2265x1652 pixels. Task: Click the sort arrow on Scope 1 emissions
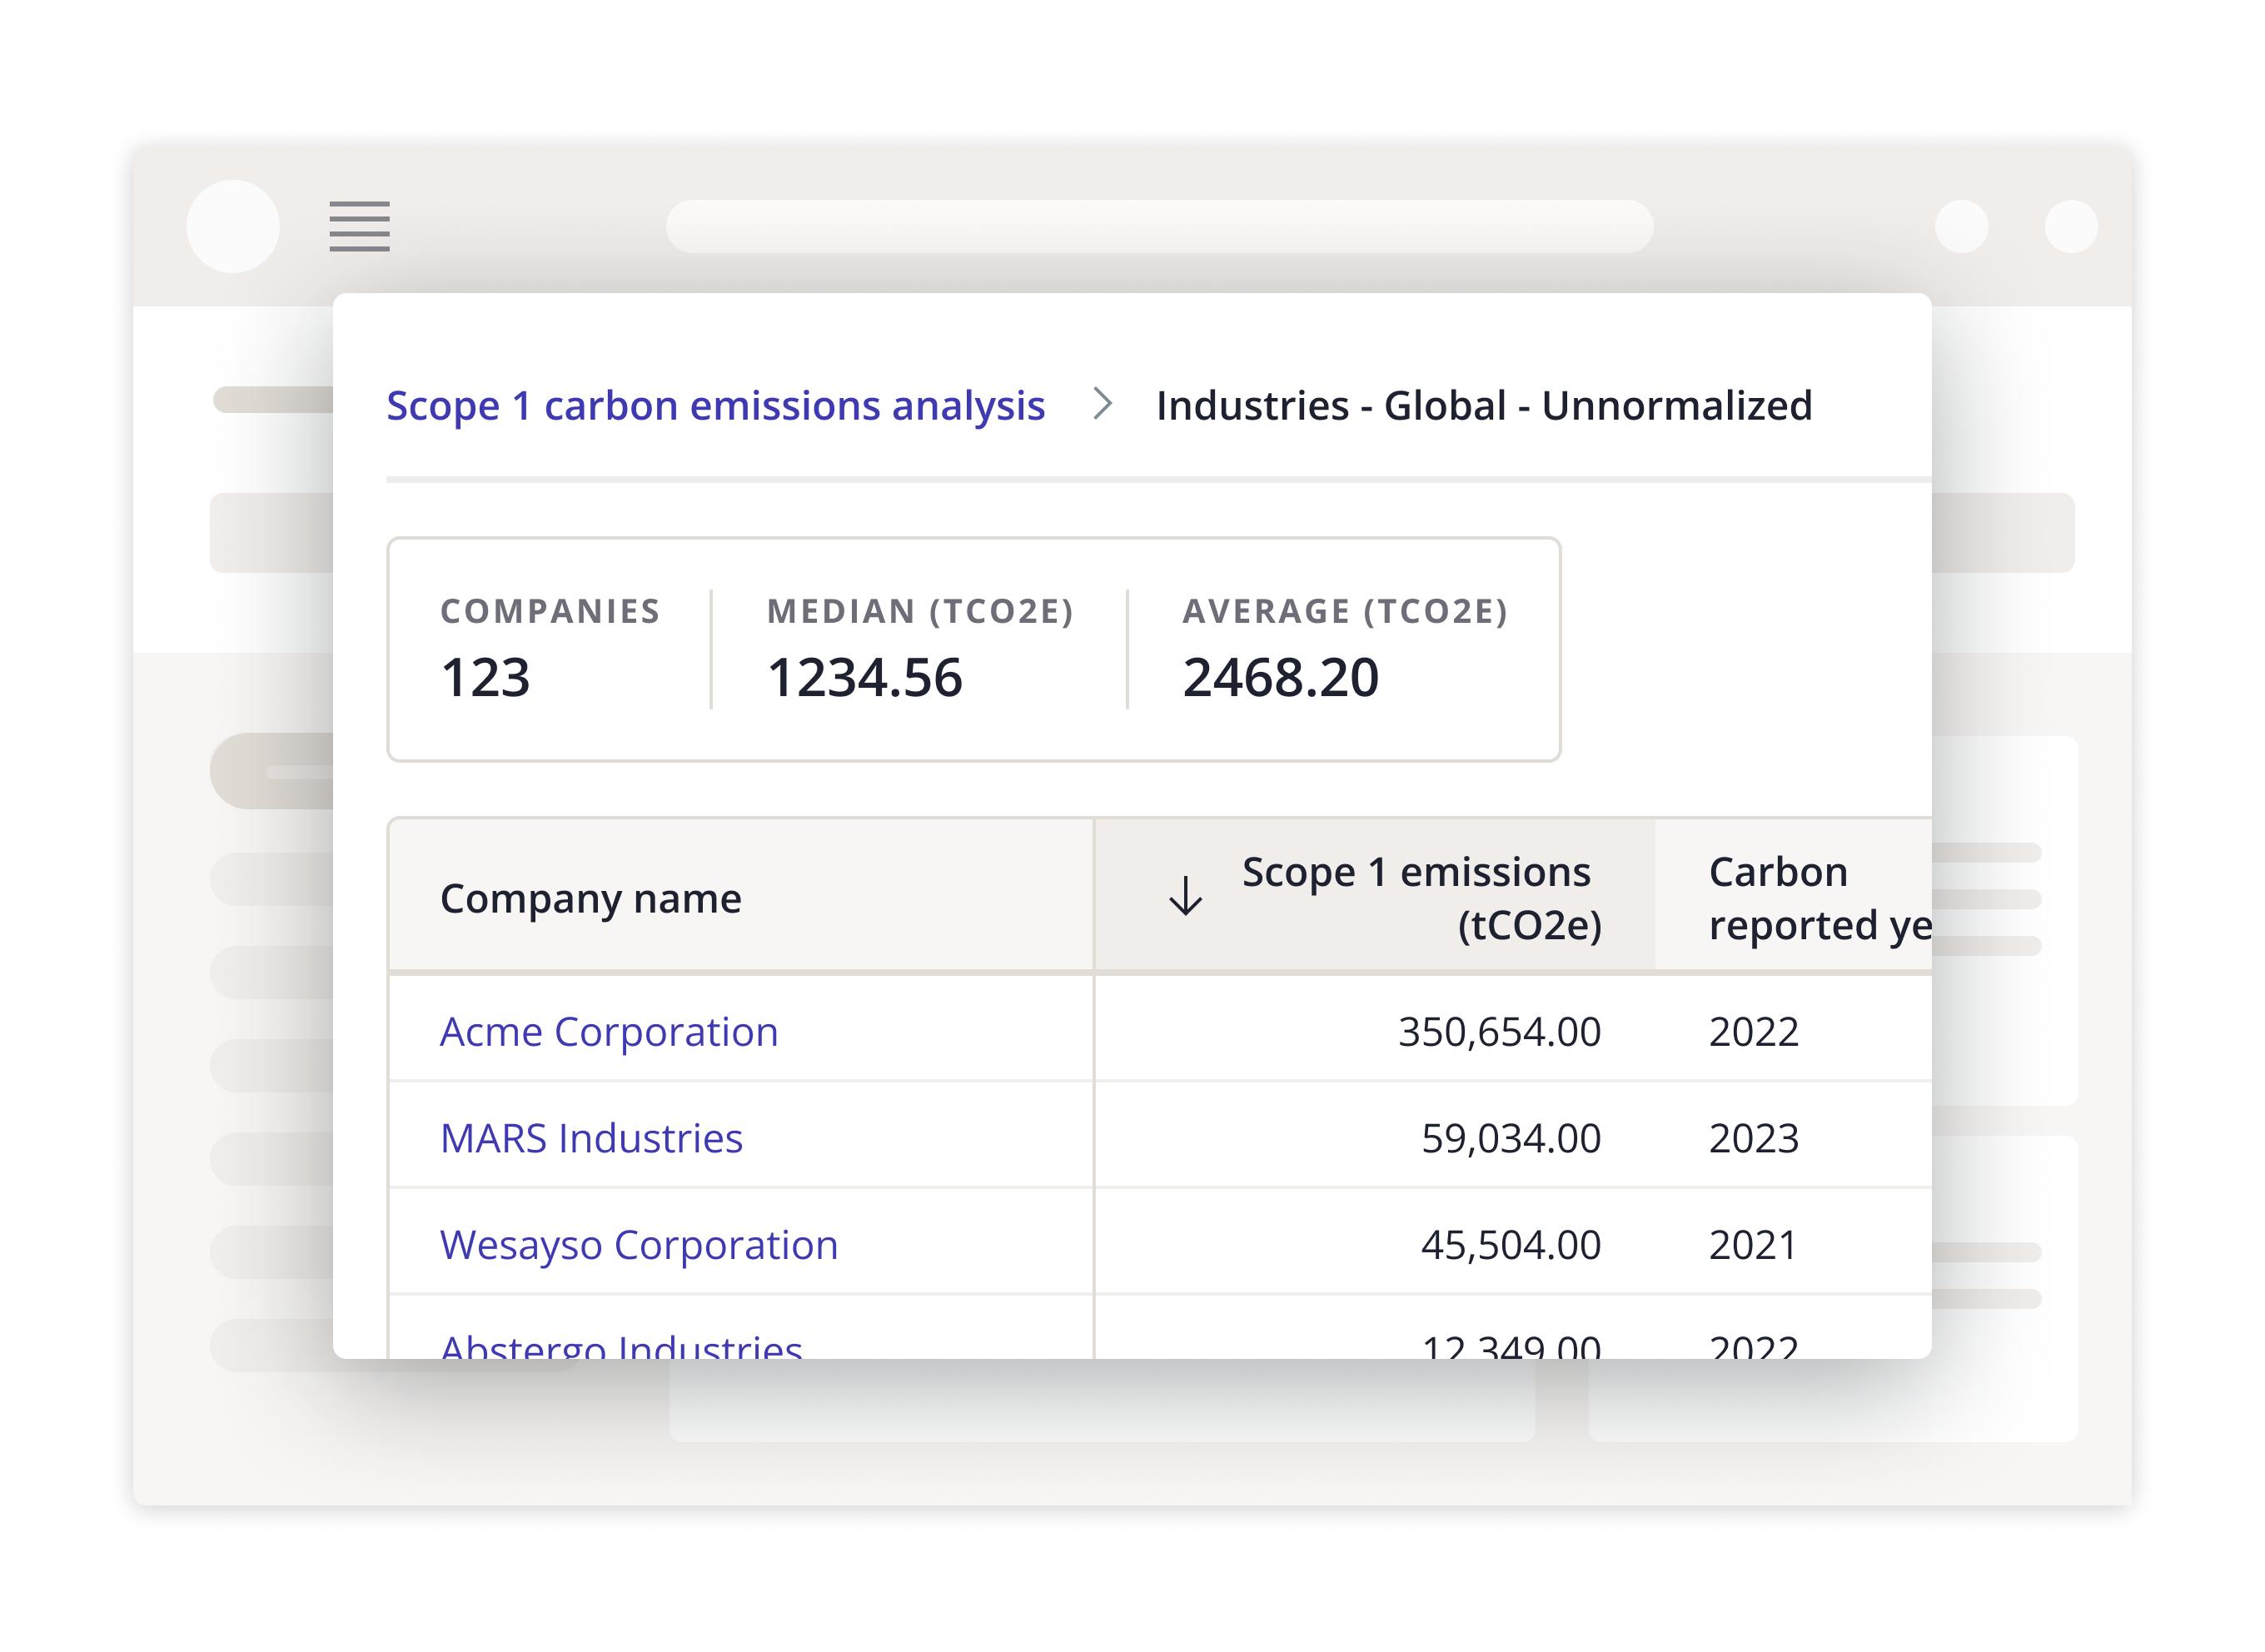pos(1185,896)
